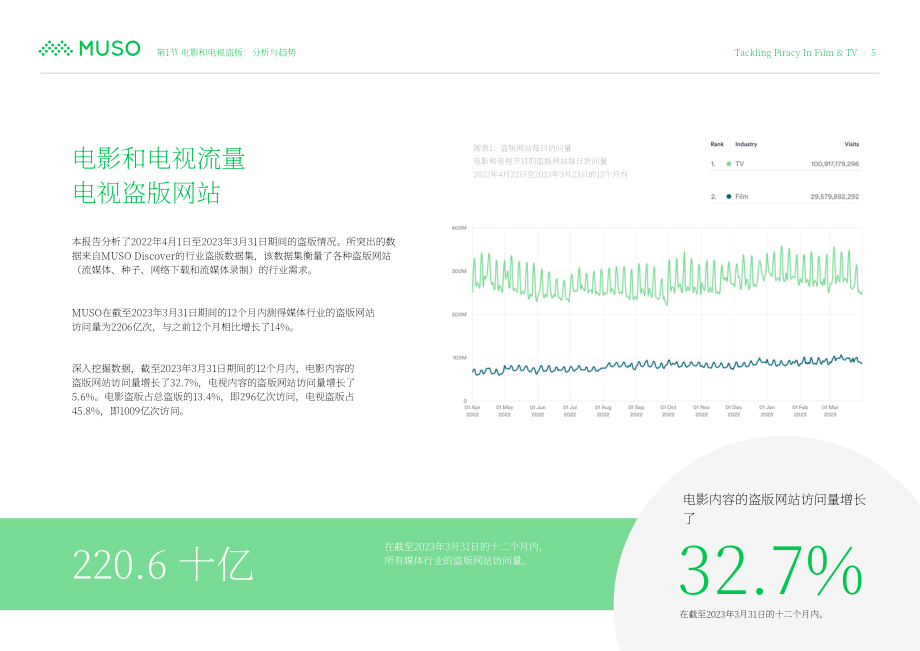Click the '01 Aug 2022' x-axis label
The width and height of the screenshot is (920, 651).
click(x=603, y=411)
